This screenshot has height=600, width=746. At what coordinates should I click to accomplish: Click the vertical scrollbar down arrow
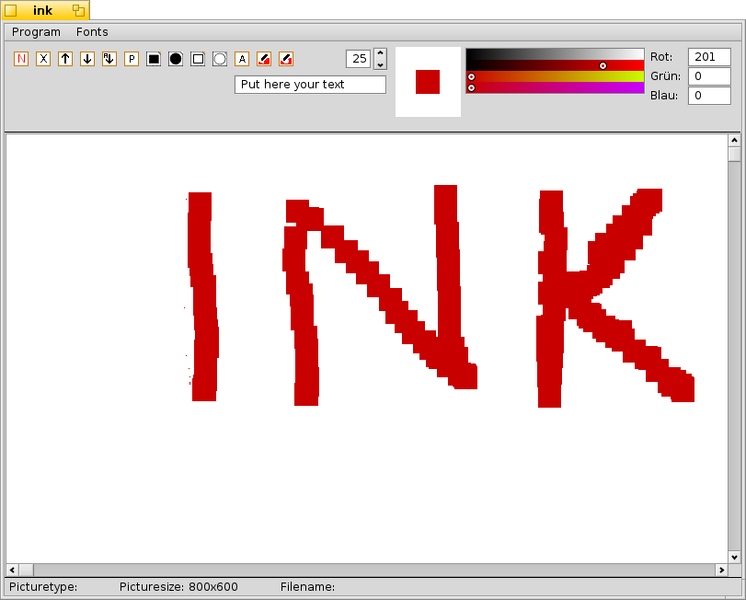pyautogui.click(x=734, y=557)
